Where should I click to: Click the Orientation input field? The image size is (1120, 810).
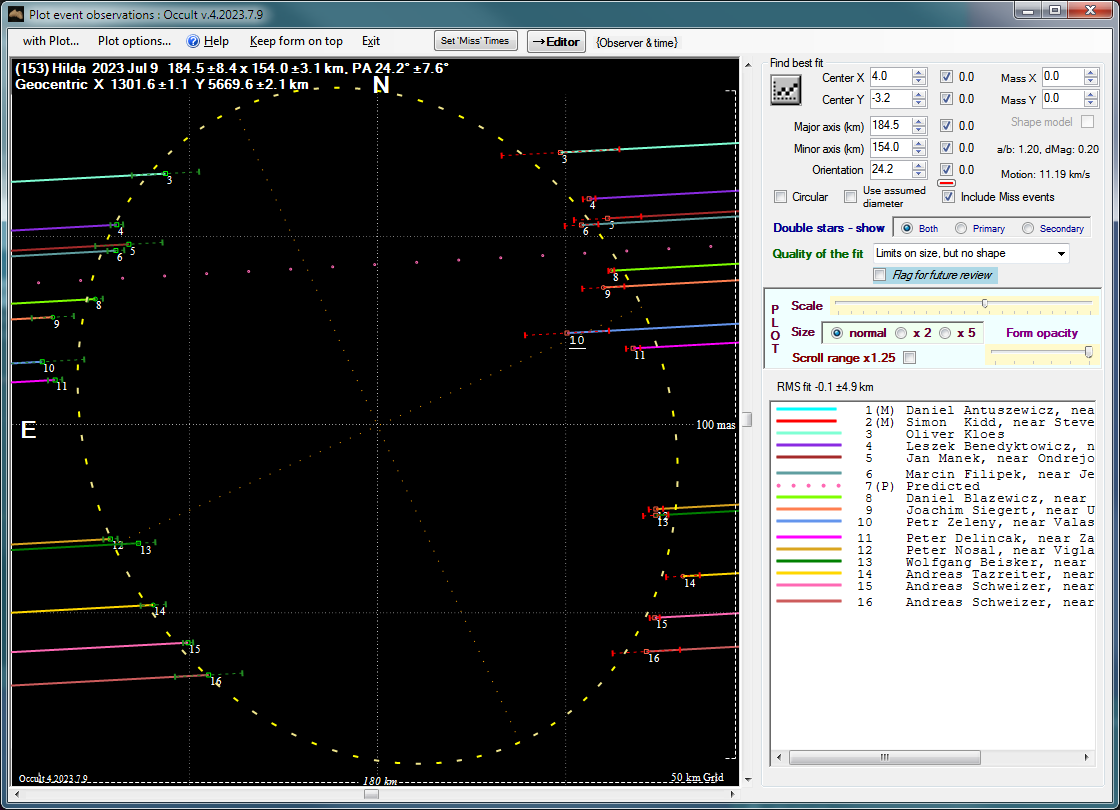click(x=890, y=169)
